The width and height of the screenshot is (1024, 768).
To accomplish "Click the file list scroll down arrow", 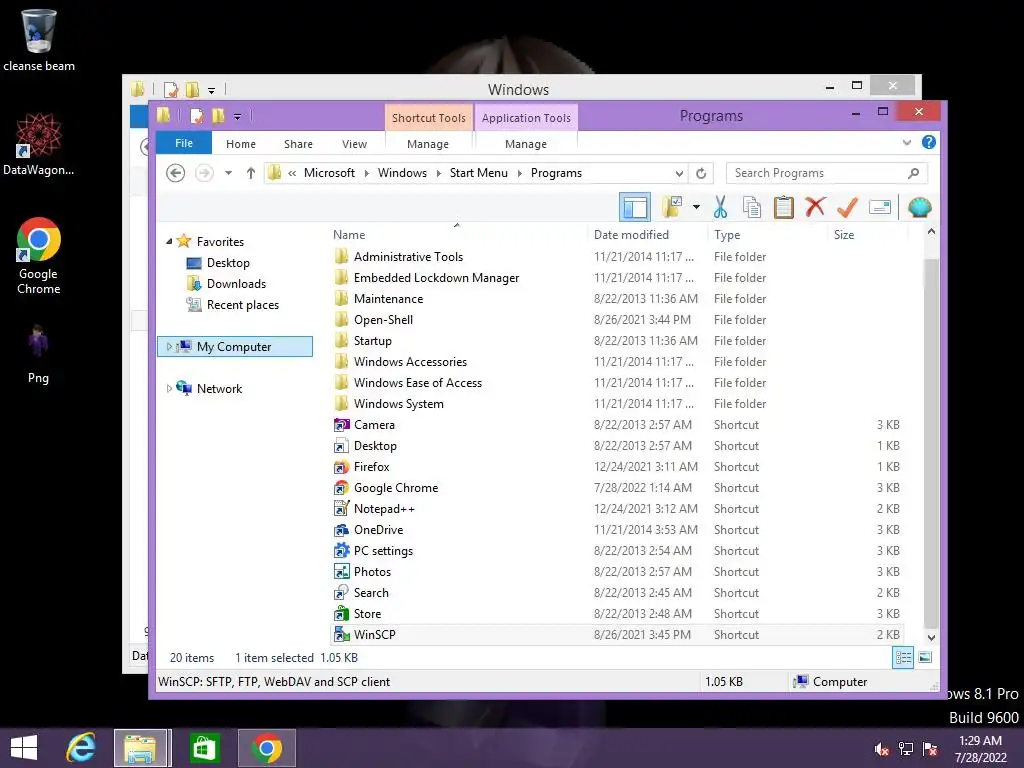I will (x=931, y=637).
